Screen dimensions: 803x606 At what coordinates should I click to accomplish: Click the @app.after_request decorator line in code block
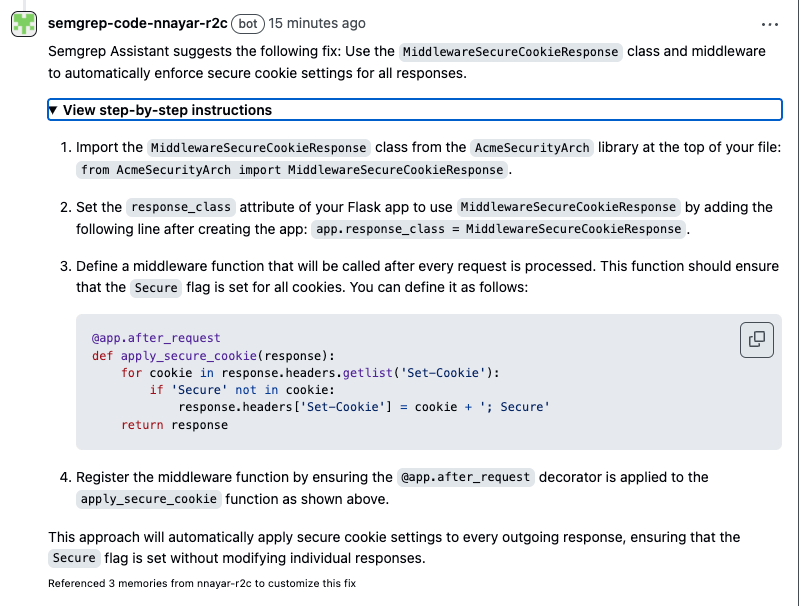(x=156, y=338)
